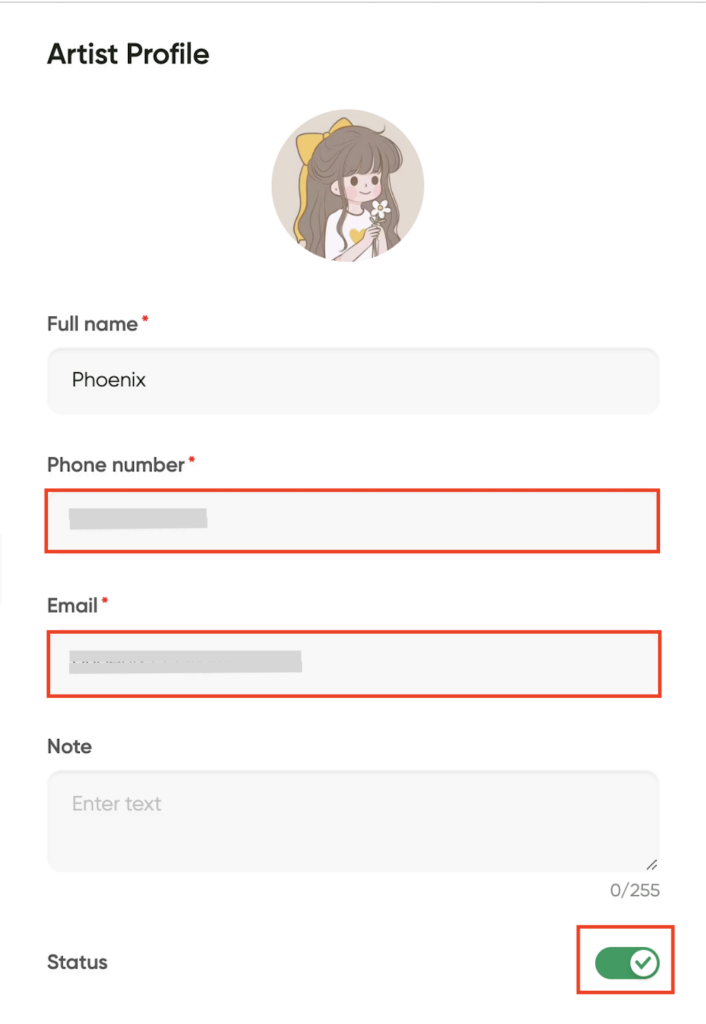Click the greyed-out email address value
The width and height of the screenshot is (706, 1024).
click(x=185, y=662)
